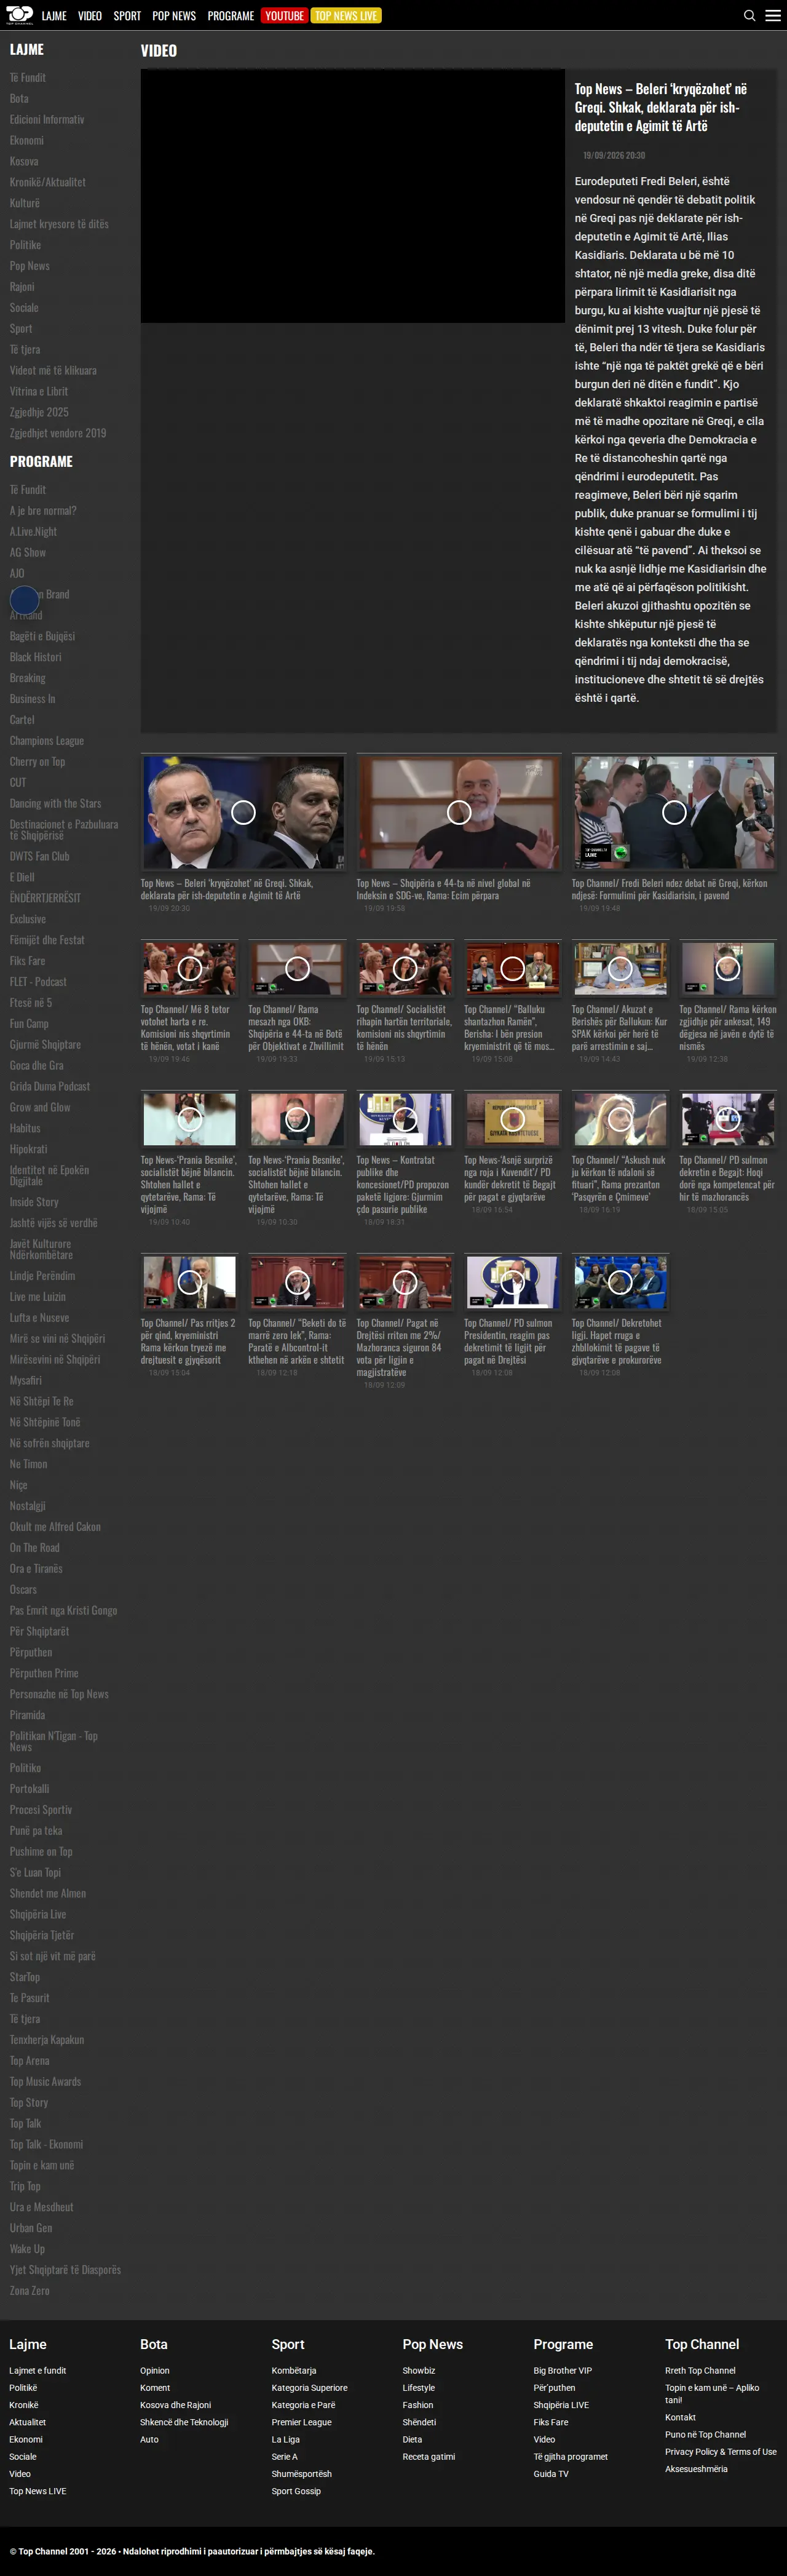Select the POP NEWS menu item

coord(174,16)
